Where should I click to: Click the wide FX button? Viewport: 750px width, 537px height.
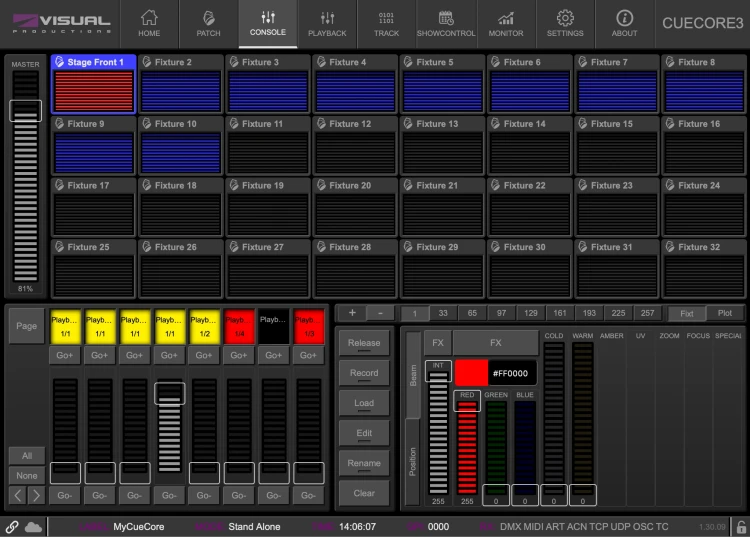pos(496,343)
